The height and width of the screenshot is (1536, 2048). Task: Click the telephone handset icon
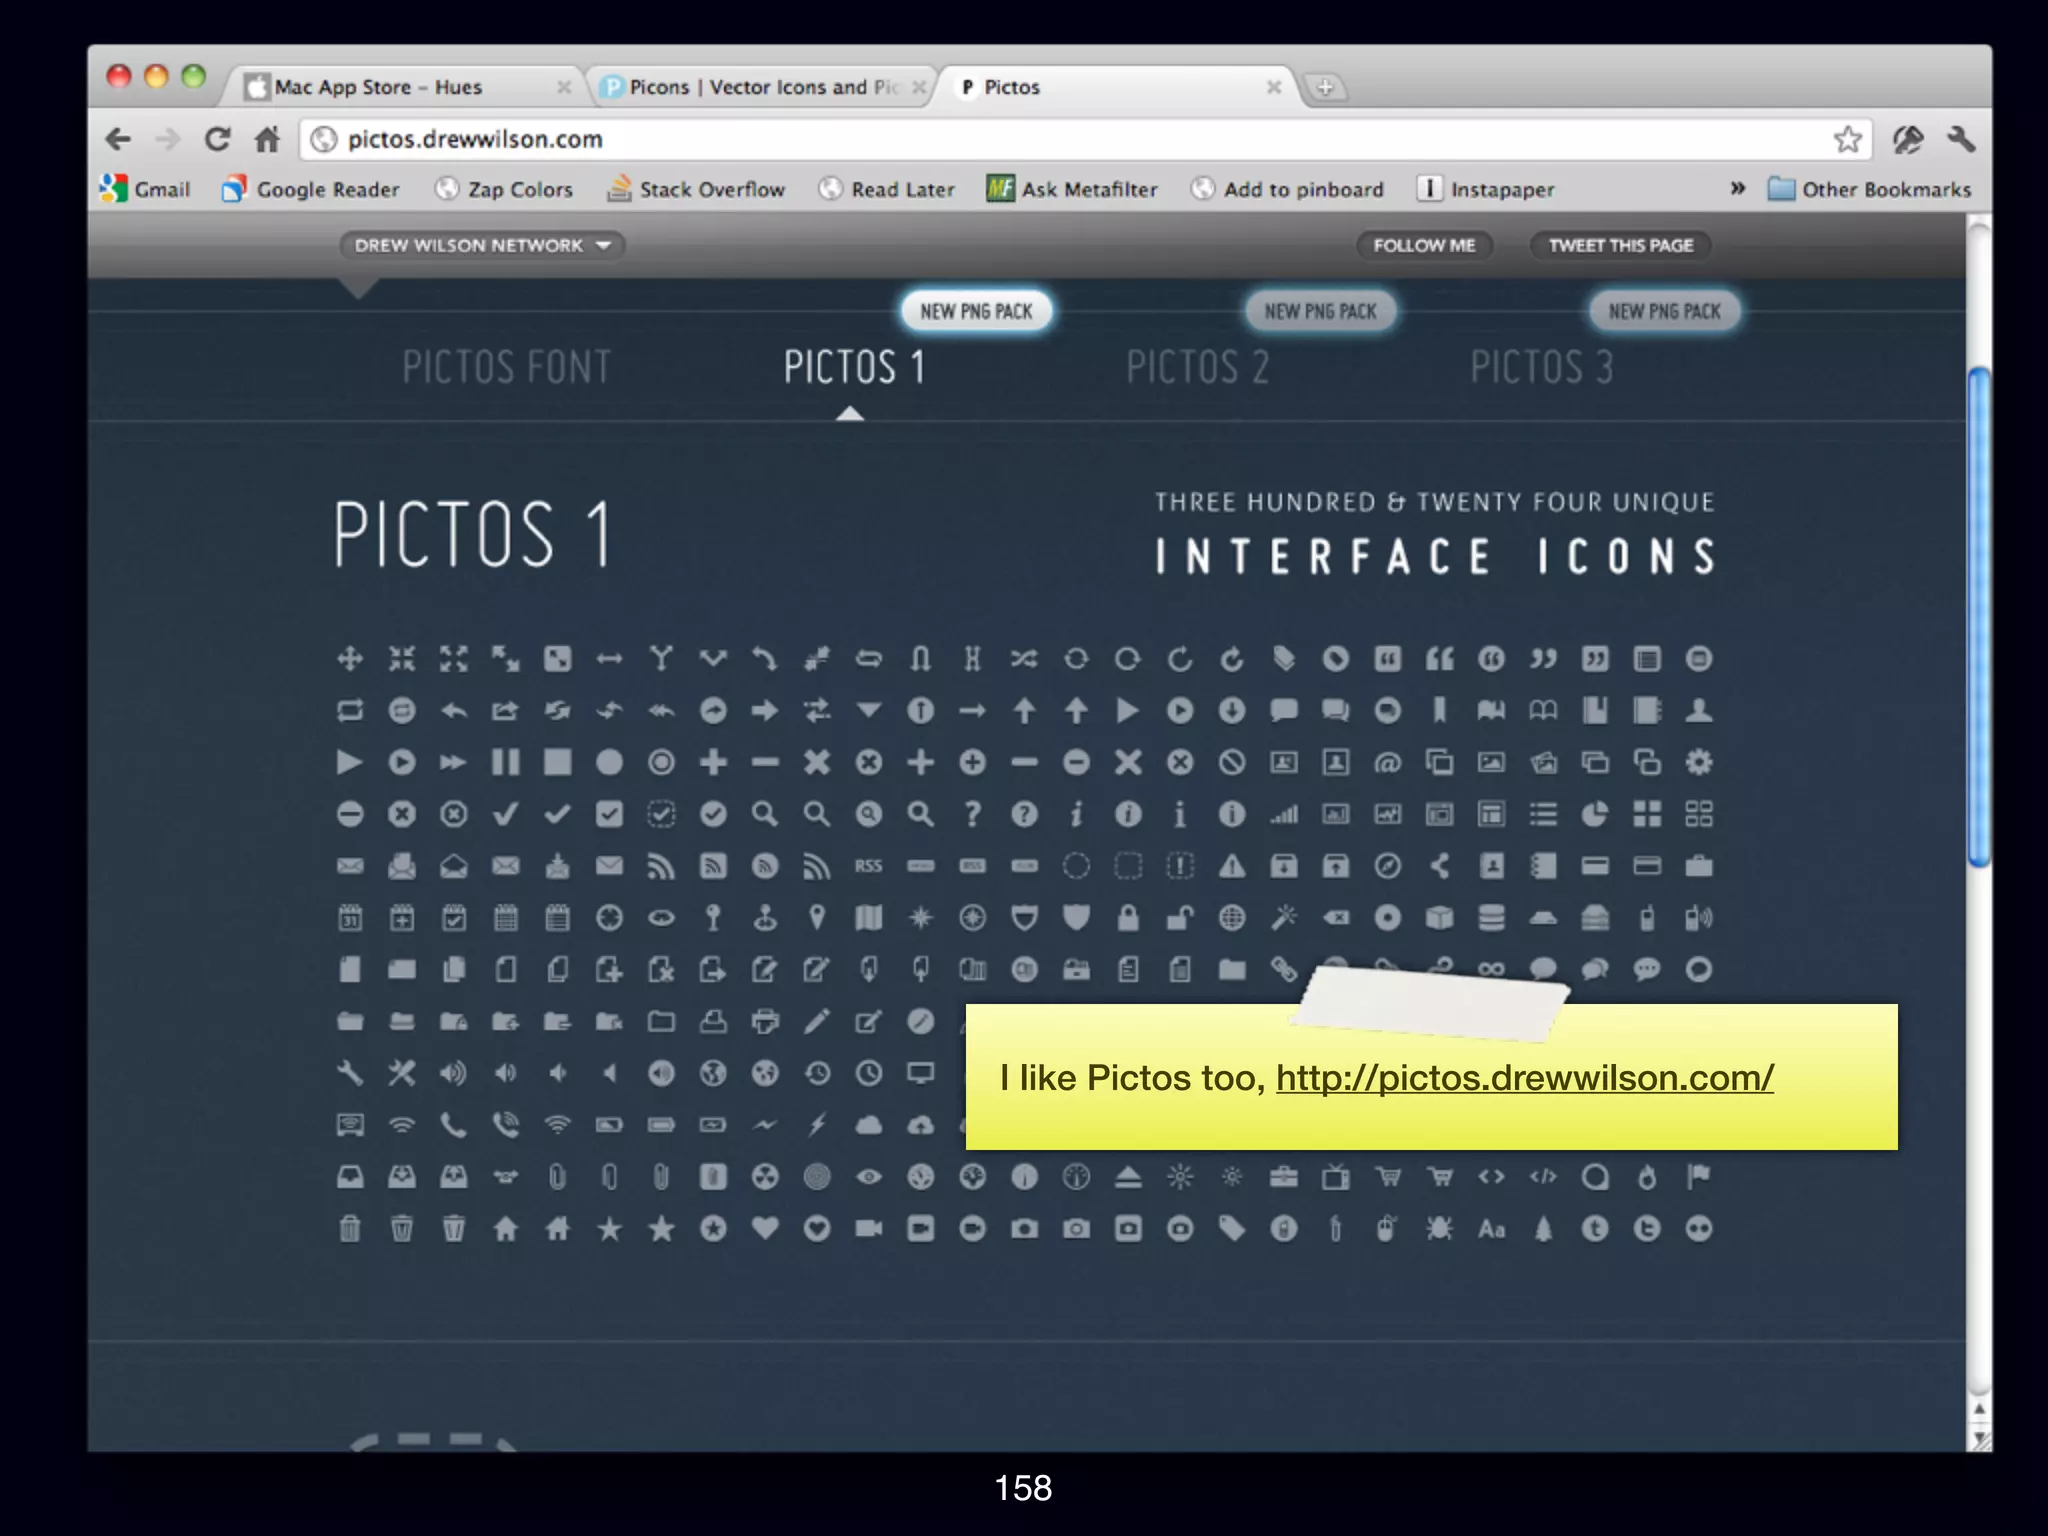click(453, 1125)
